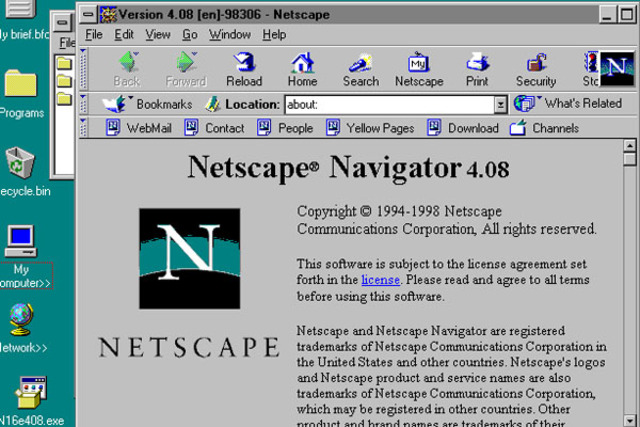640x427 pixels.
Task: Open the Download personal toolbar shortcut
Action: click(x=462, y=128)
